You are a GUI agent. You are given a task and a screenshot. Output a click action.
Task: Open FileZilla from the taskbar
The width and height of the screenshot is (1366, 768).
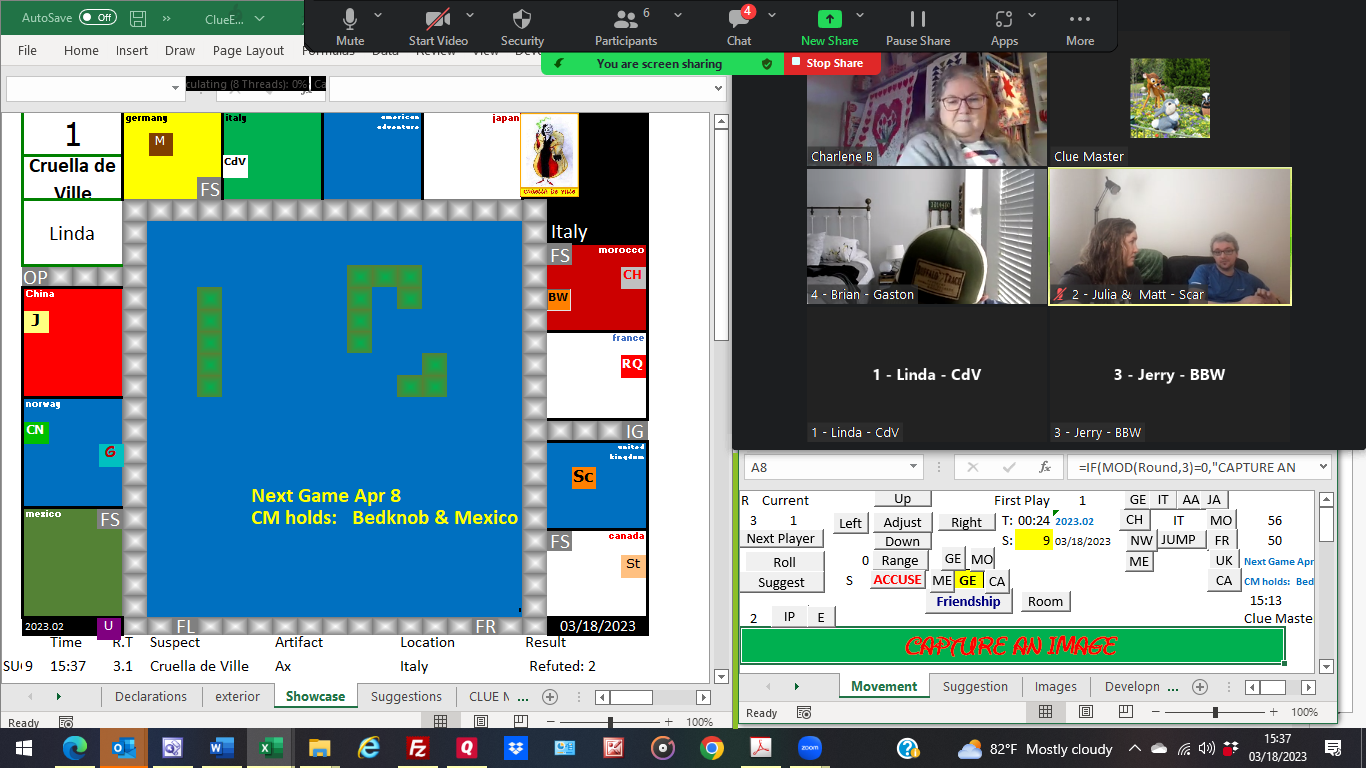[x=418, y=748]
